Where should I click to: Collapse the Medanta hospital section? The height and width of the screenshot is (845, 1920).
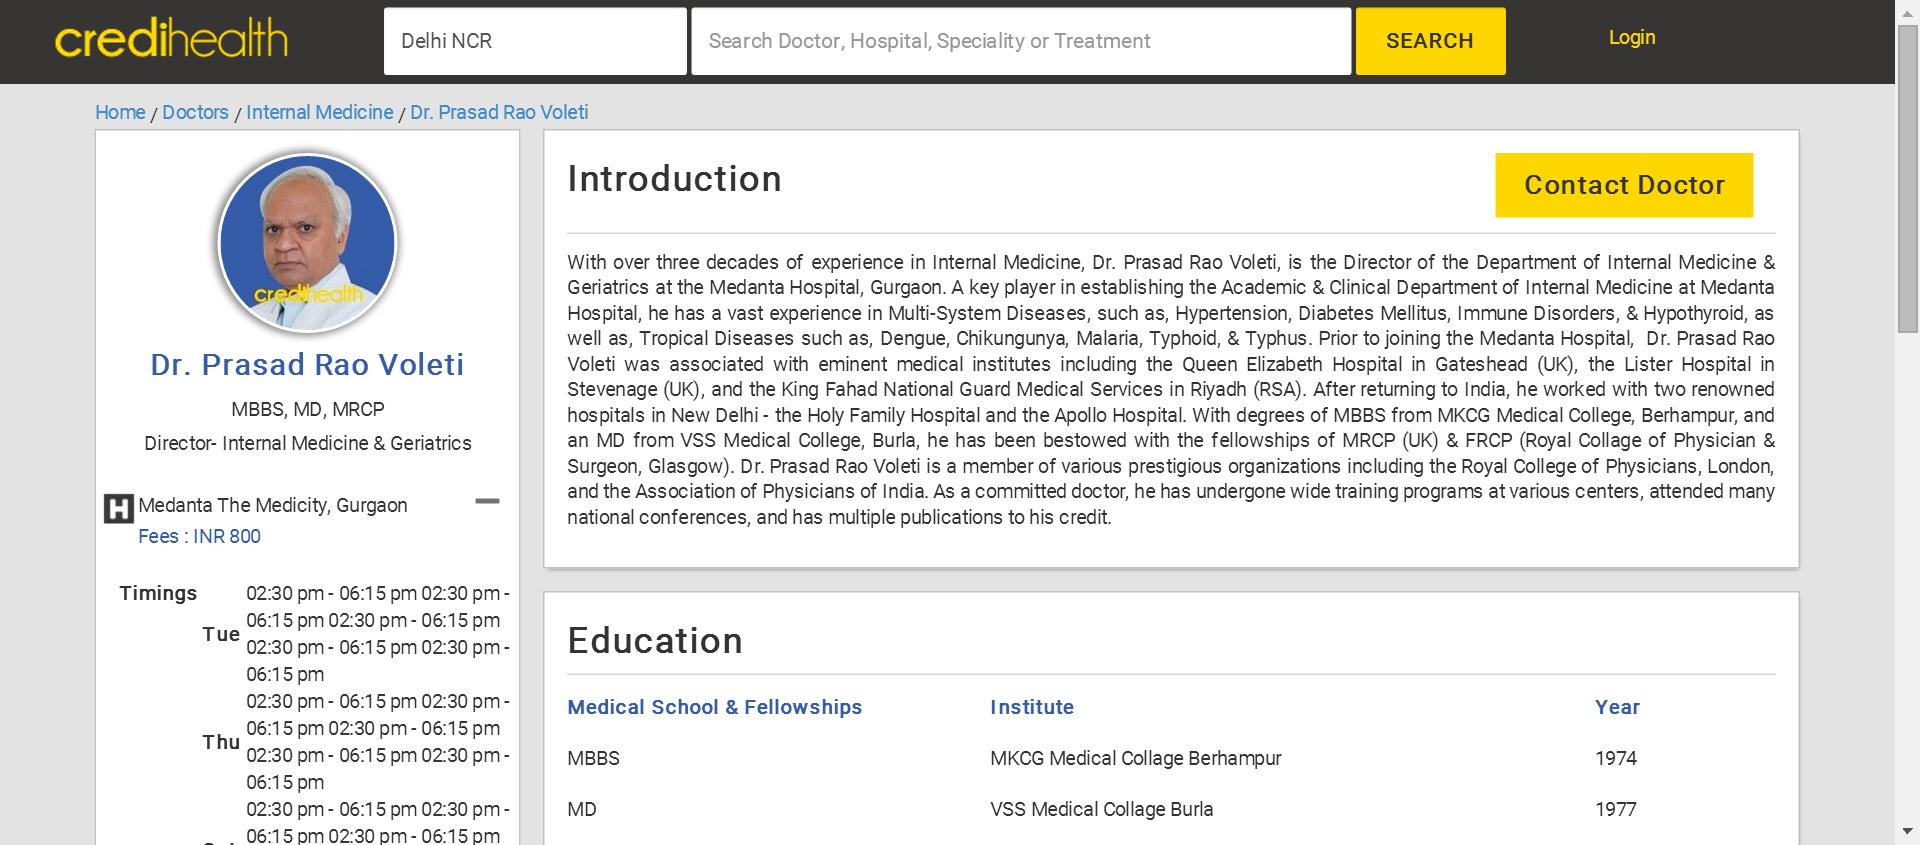[x=487, y=501]
